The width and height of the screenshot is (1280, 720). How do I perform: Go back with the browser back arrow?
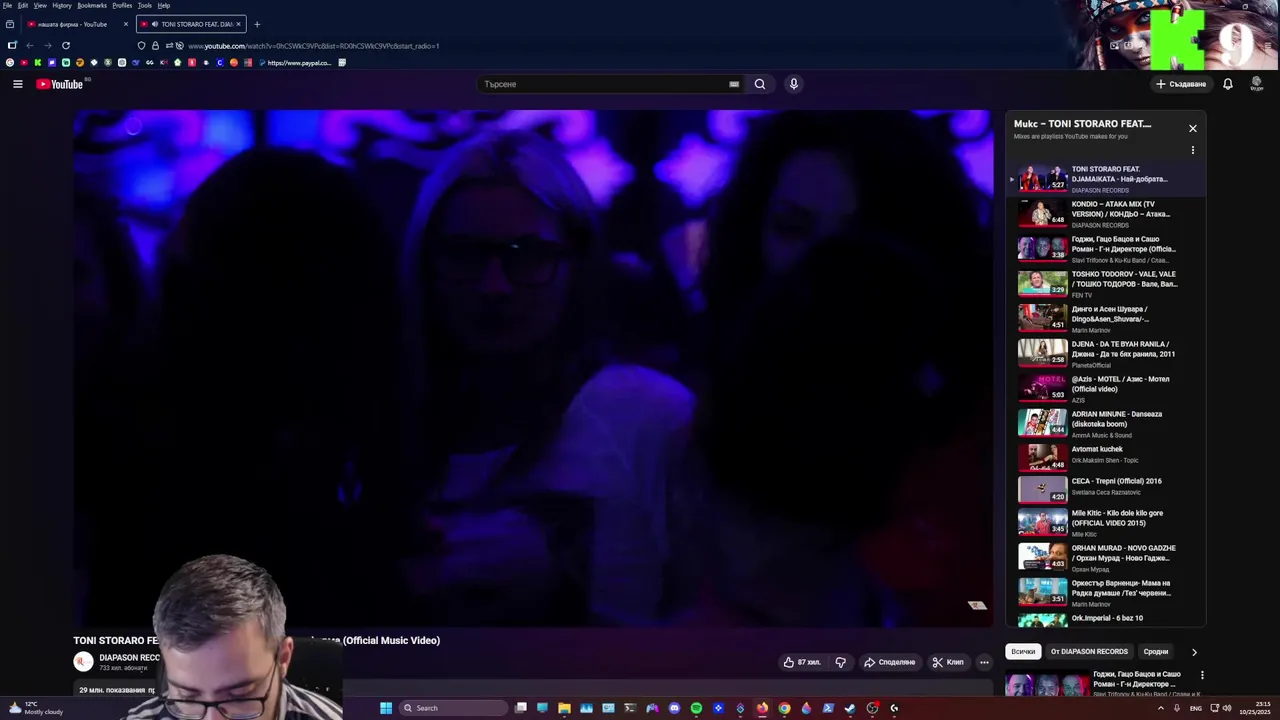click(x=30, y=45)
